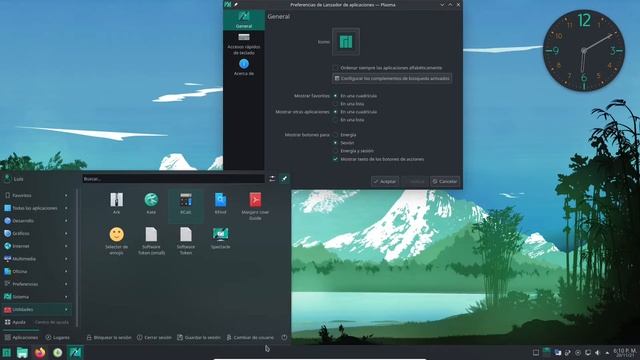Open the Utilidades category
640x360 pixels.
point(36,309)
